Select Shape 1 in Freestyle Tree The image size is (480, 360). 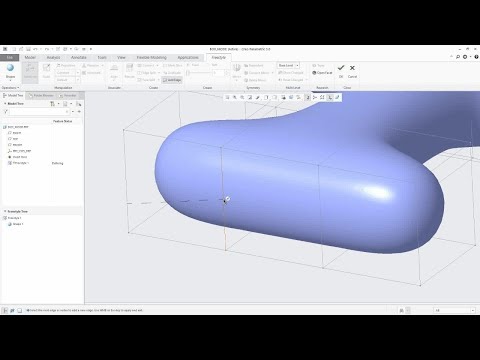[15, 224]
